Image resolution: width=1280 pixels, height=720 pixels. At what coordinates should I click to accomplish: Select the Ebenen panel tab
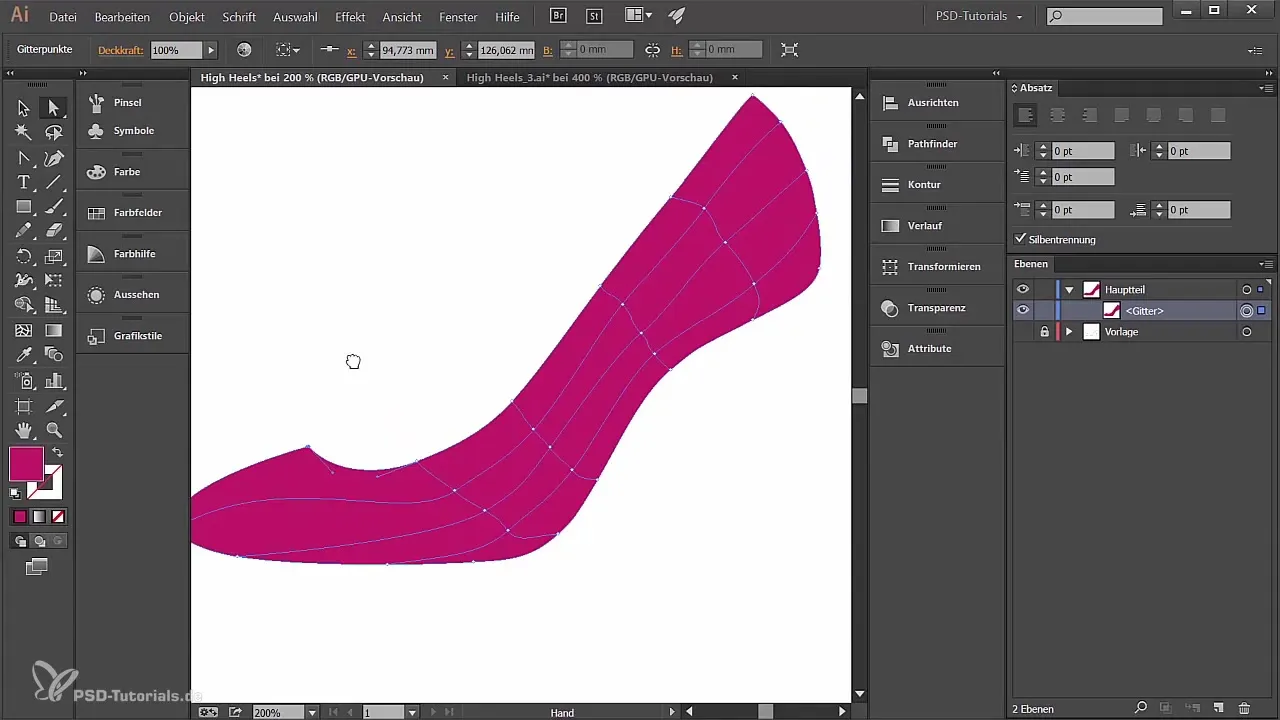tap(1030, 264)
